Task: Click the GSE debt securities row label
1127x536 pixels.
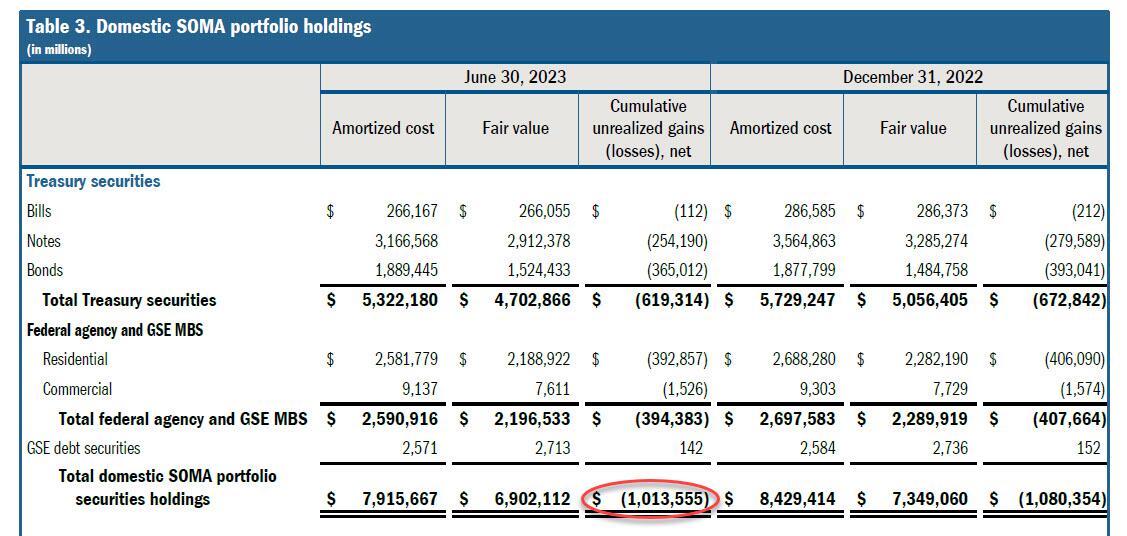Action: (x=83, y=448)
